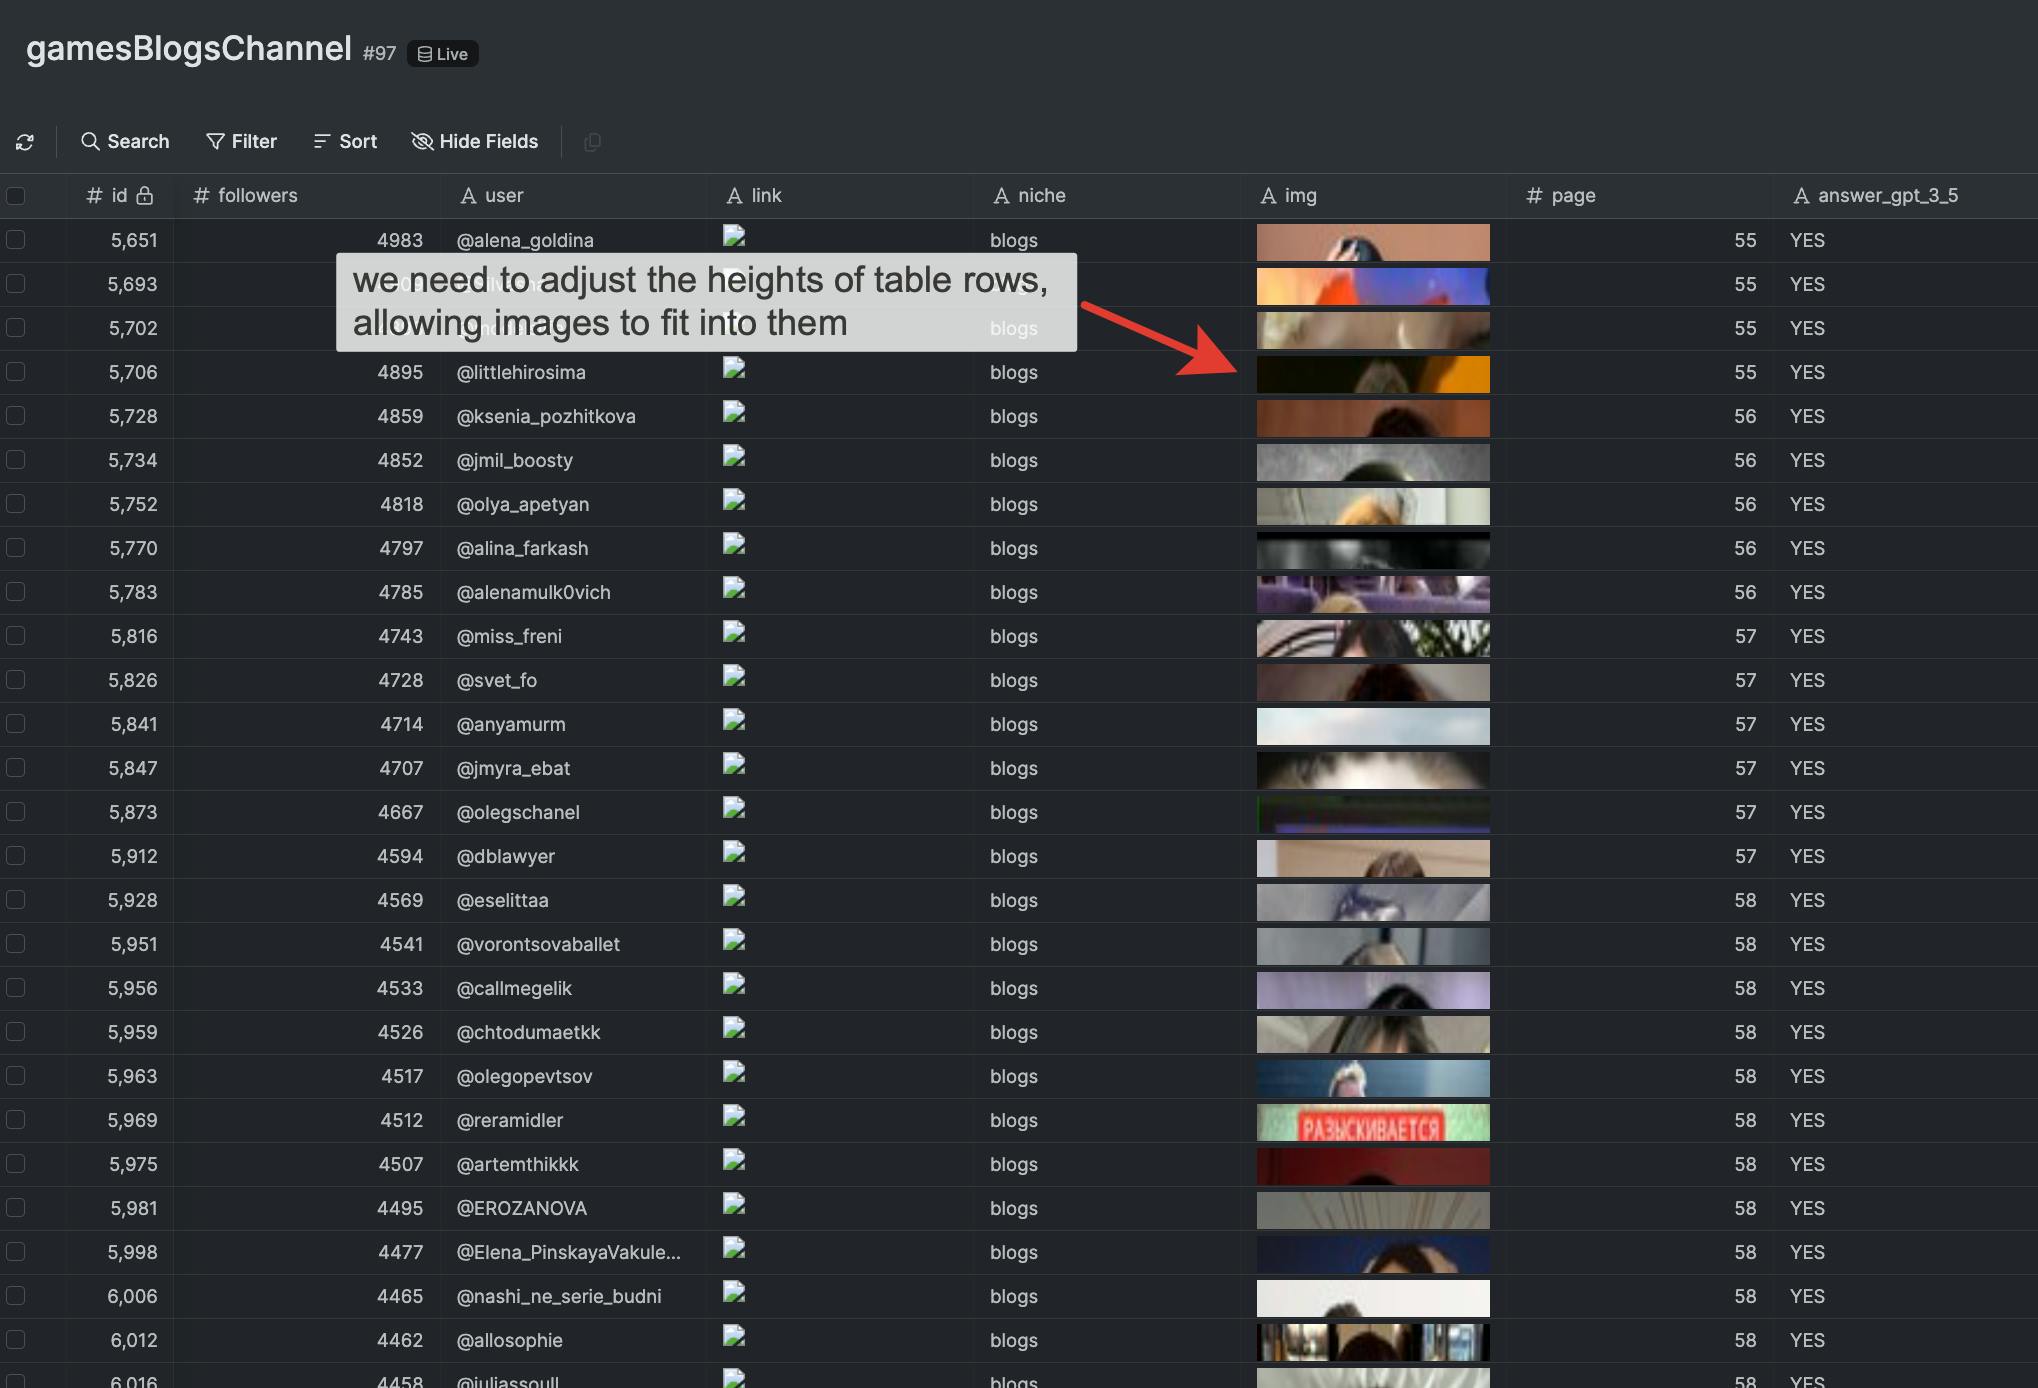Click the refresh table icon
Viewport: 2038px width, 1388px height.
coord(25,142)
